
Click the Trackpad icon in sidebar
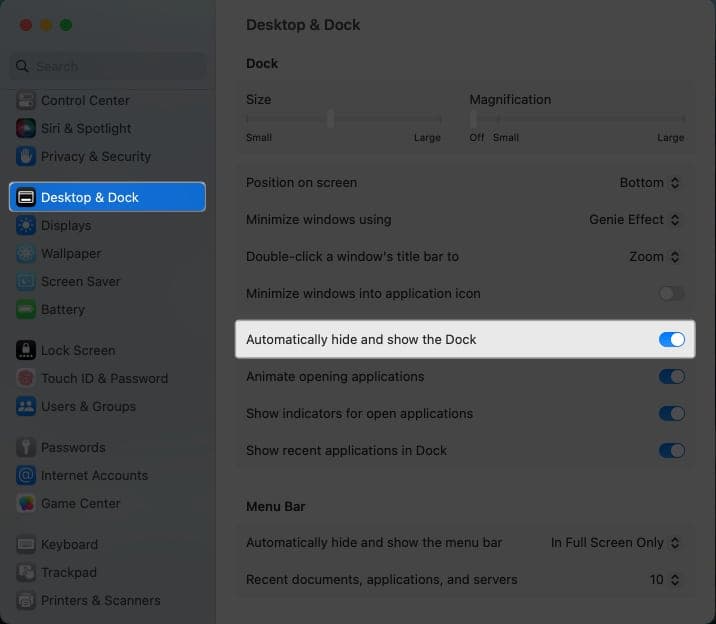coord(26,572)
